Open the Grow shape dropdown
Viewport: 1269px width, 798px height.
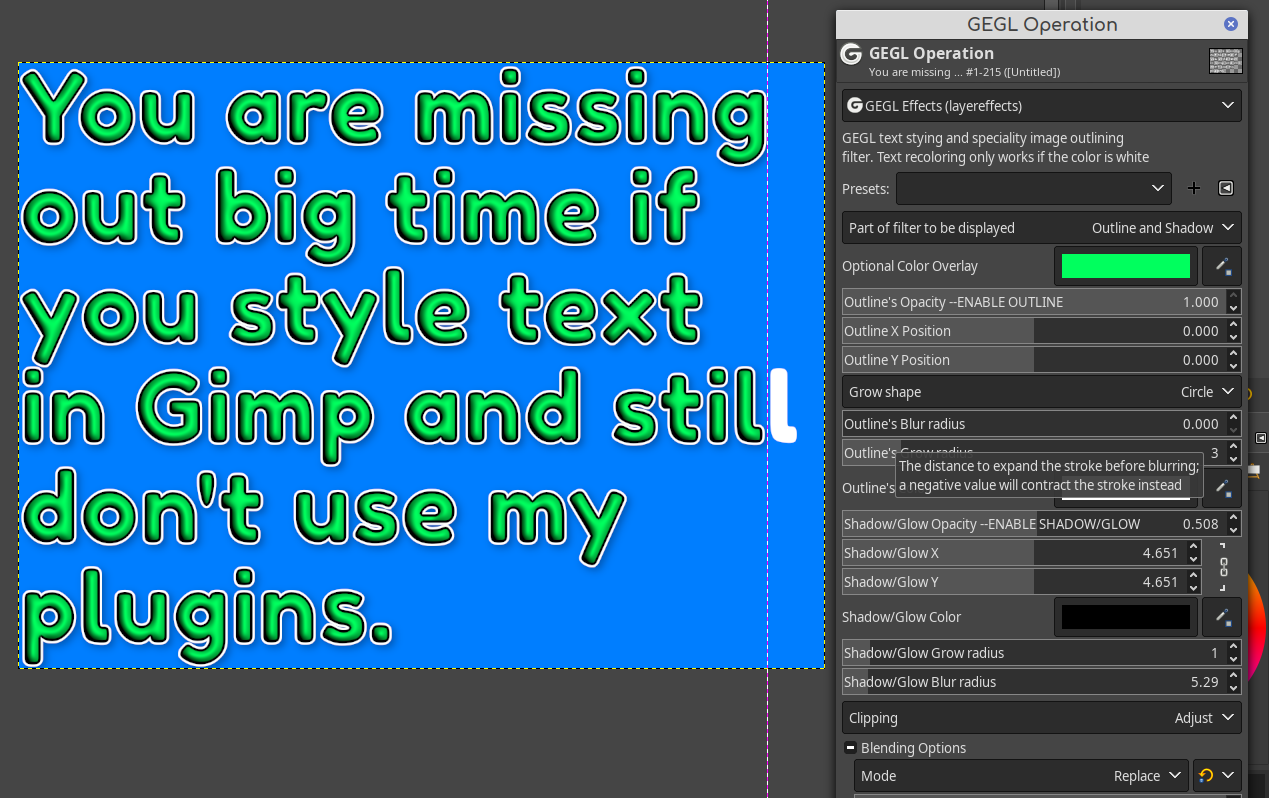(1042, 392)
